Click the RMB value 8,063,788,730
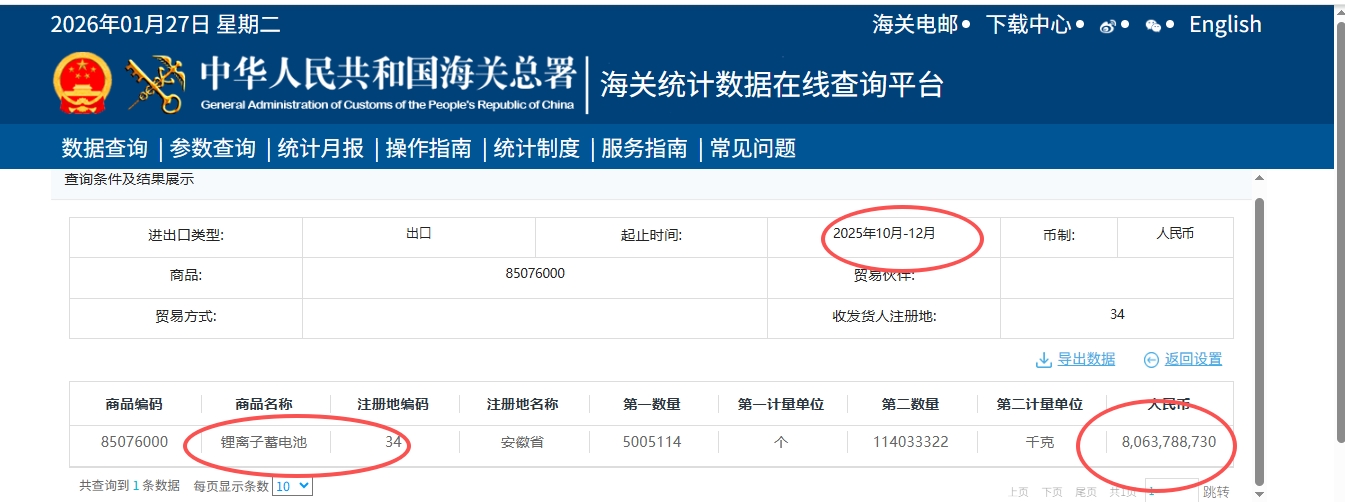The height and width of the screenshot is (502, 1345). [1169, 441]
